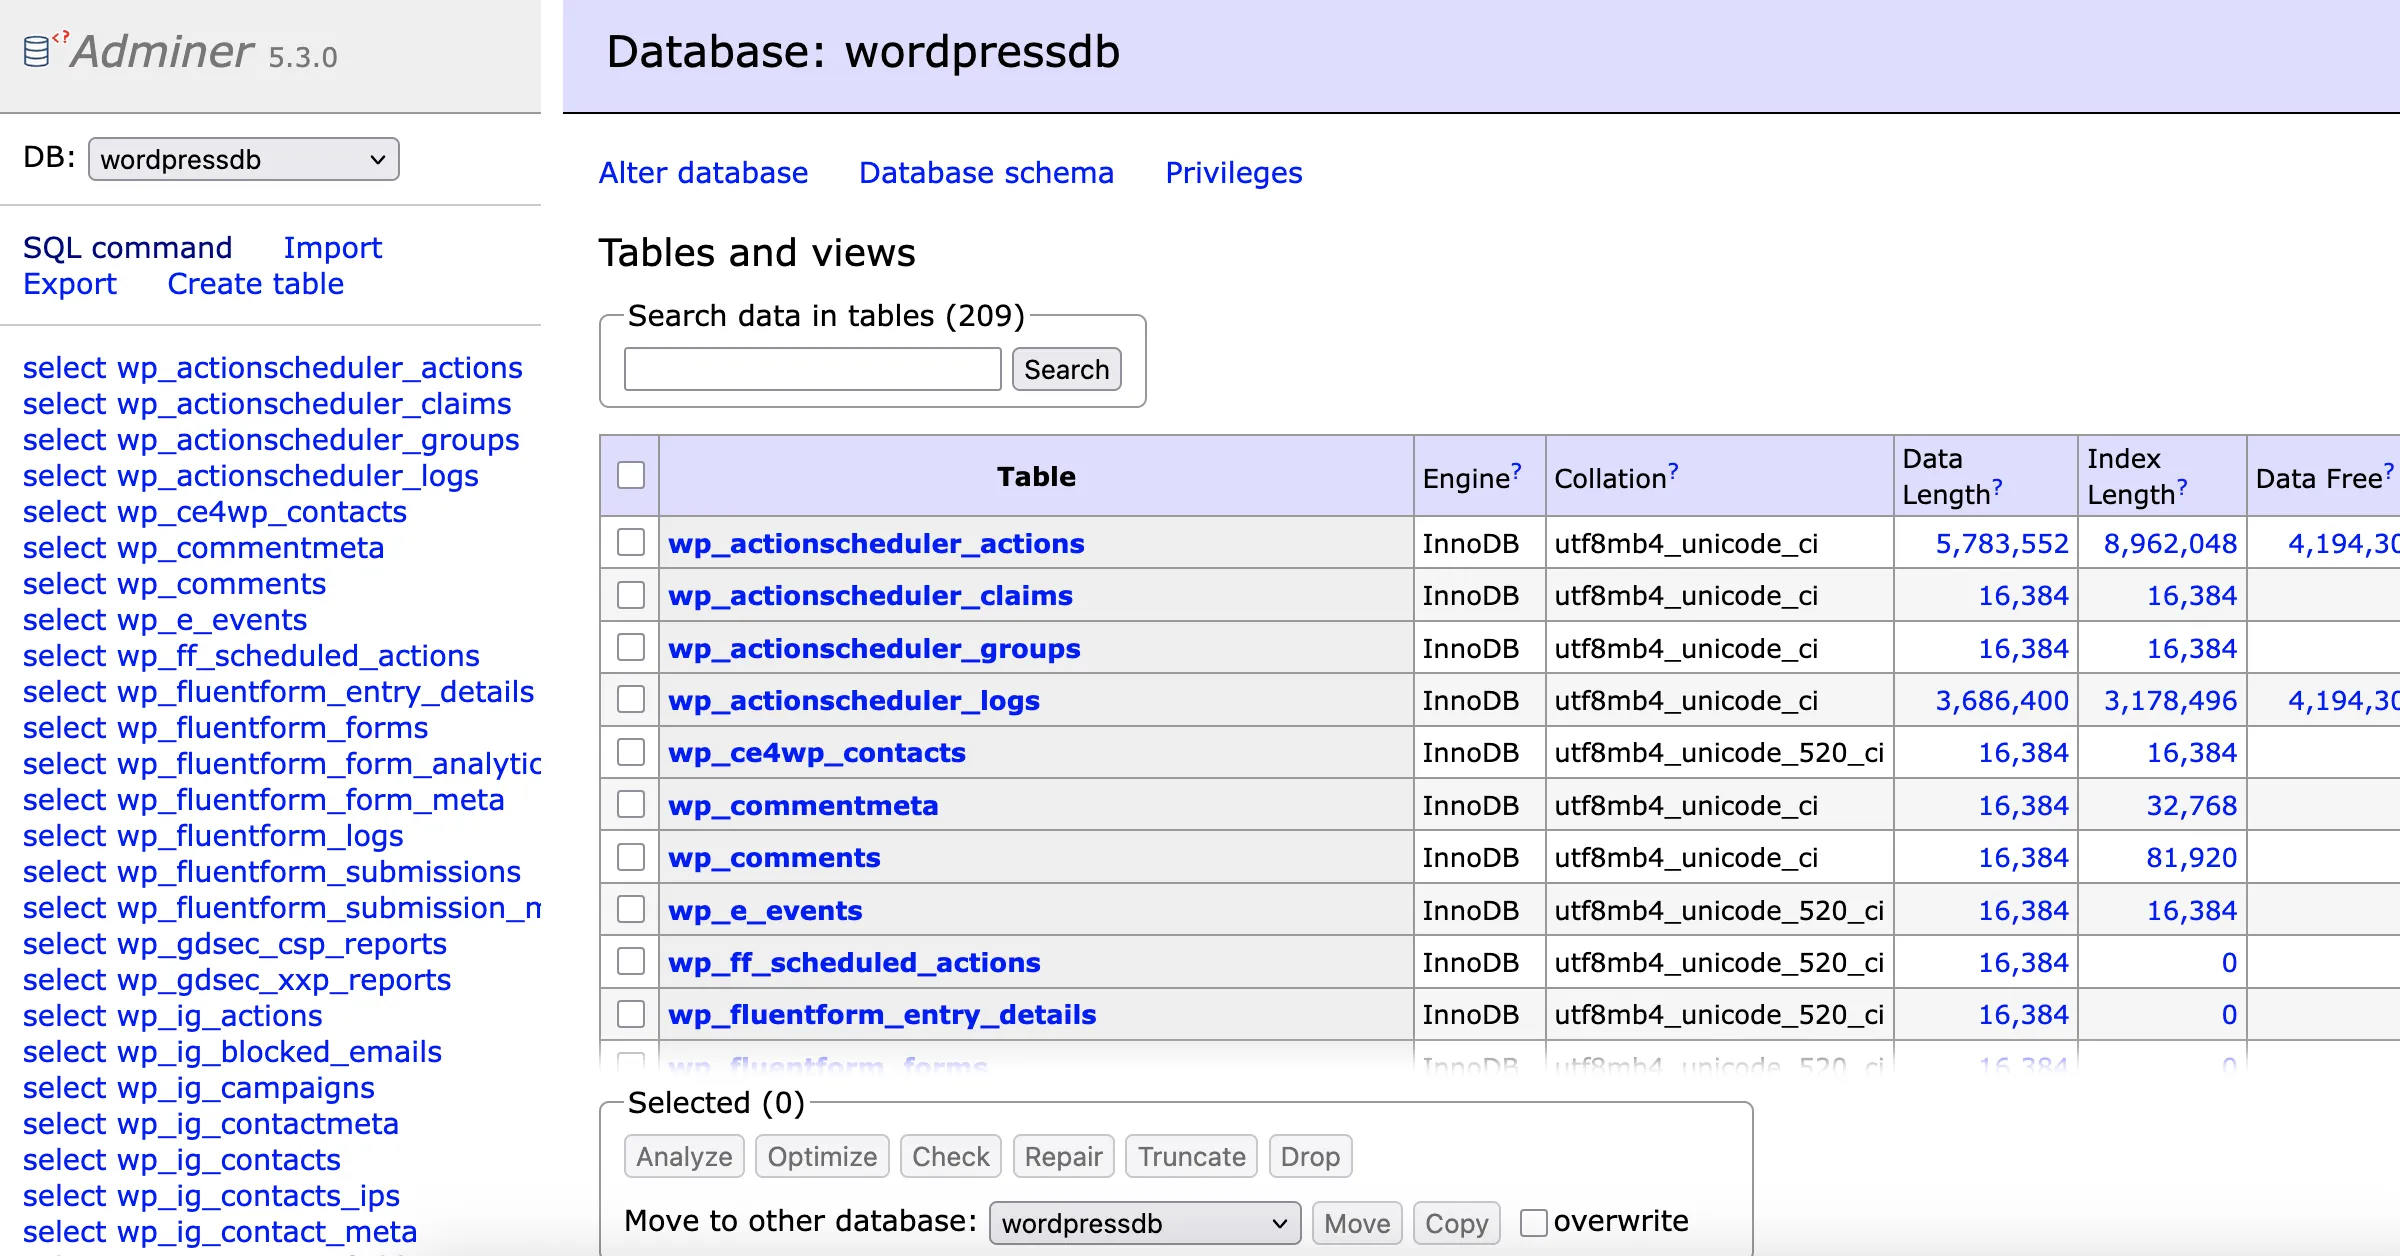
Task: Click the Search button
Action: pos(1066,369)
